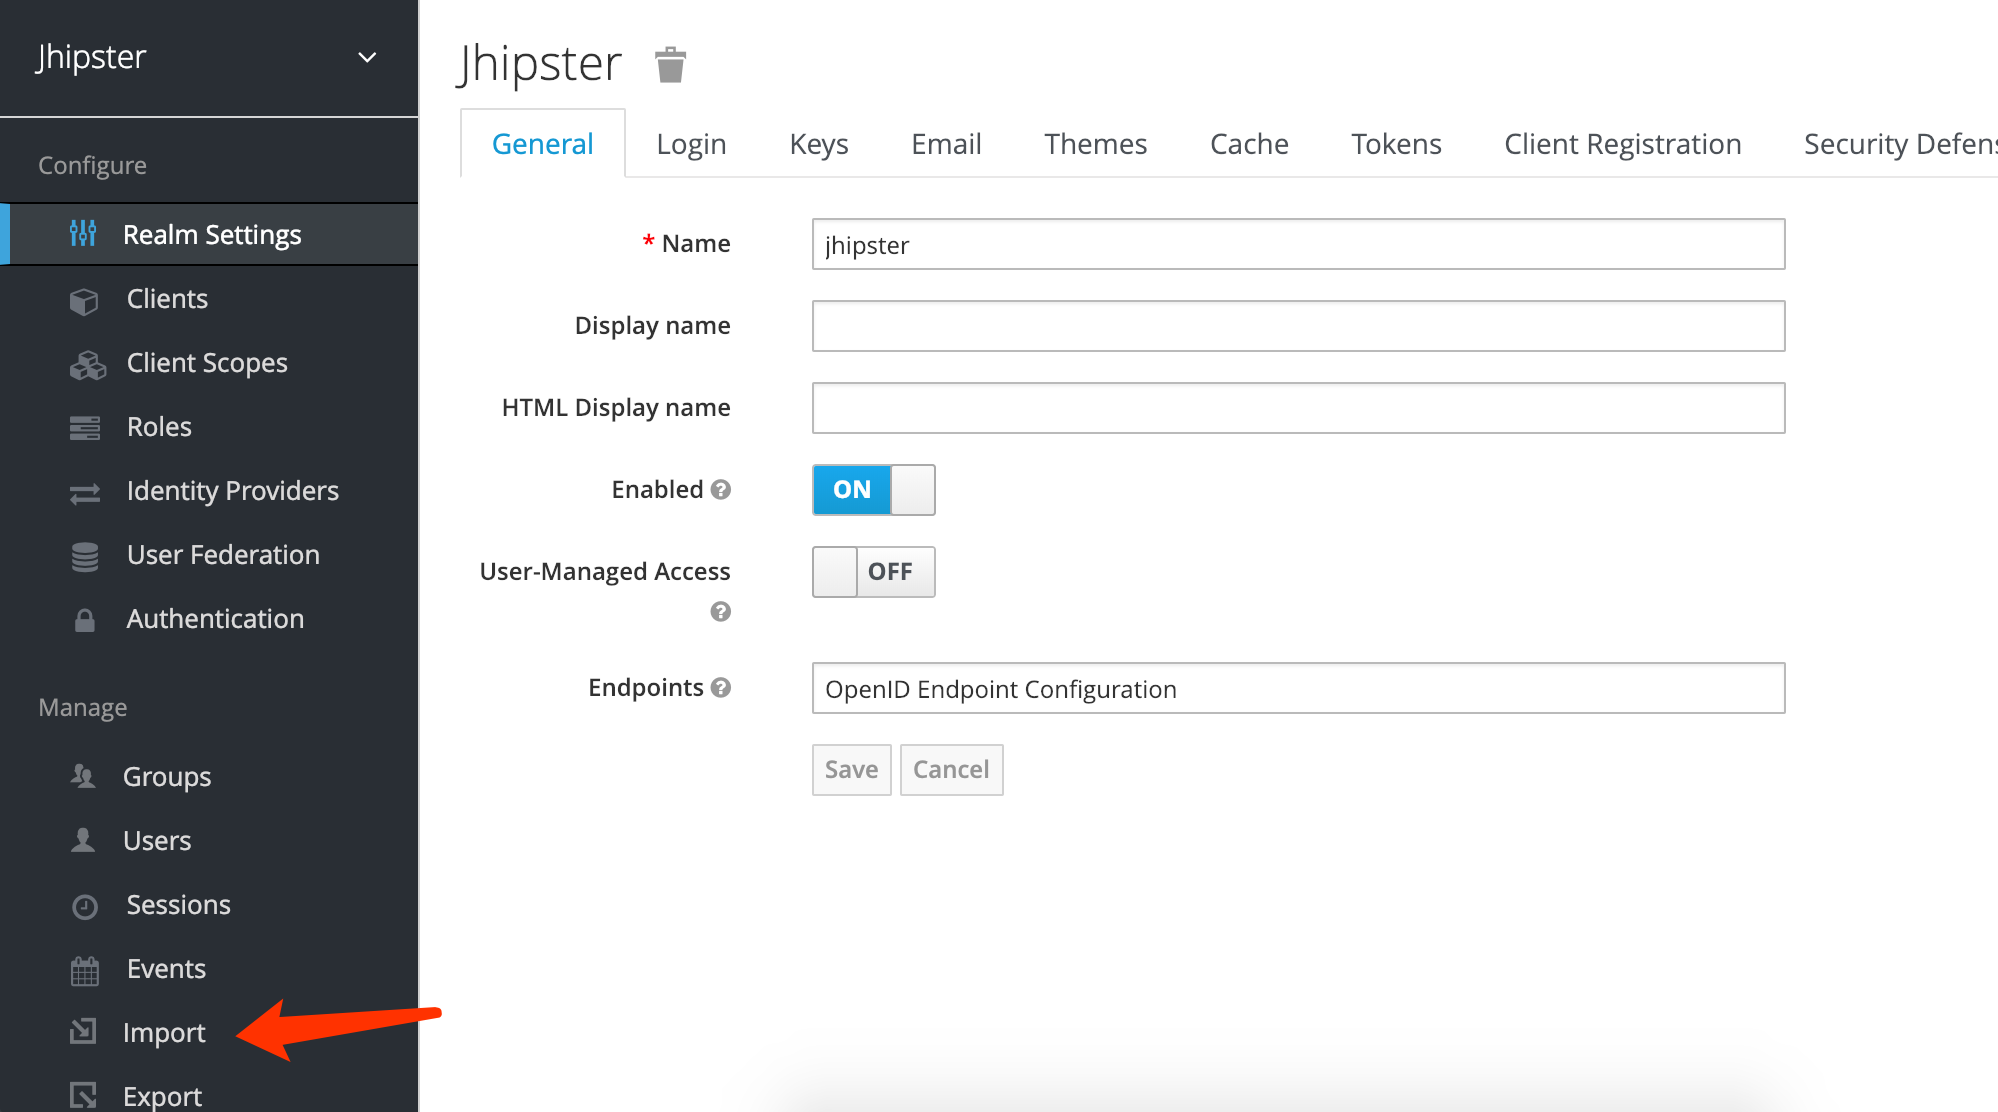Switch to the Tokens tab
Viewport: 1998px width, 1112px height.
click(1396, 144)
